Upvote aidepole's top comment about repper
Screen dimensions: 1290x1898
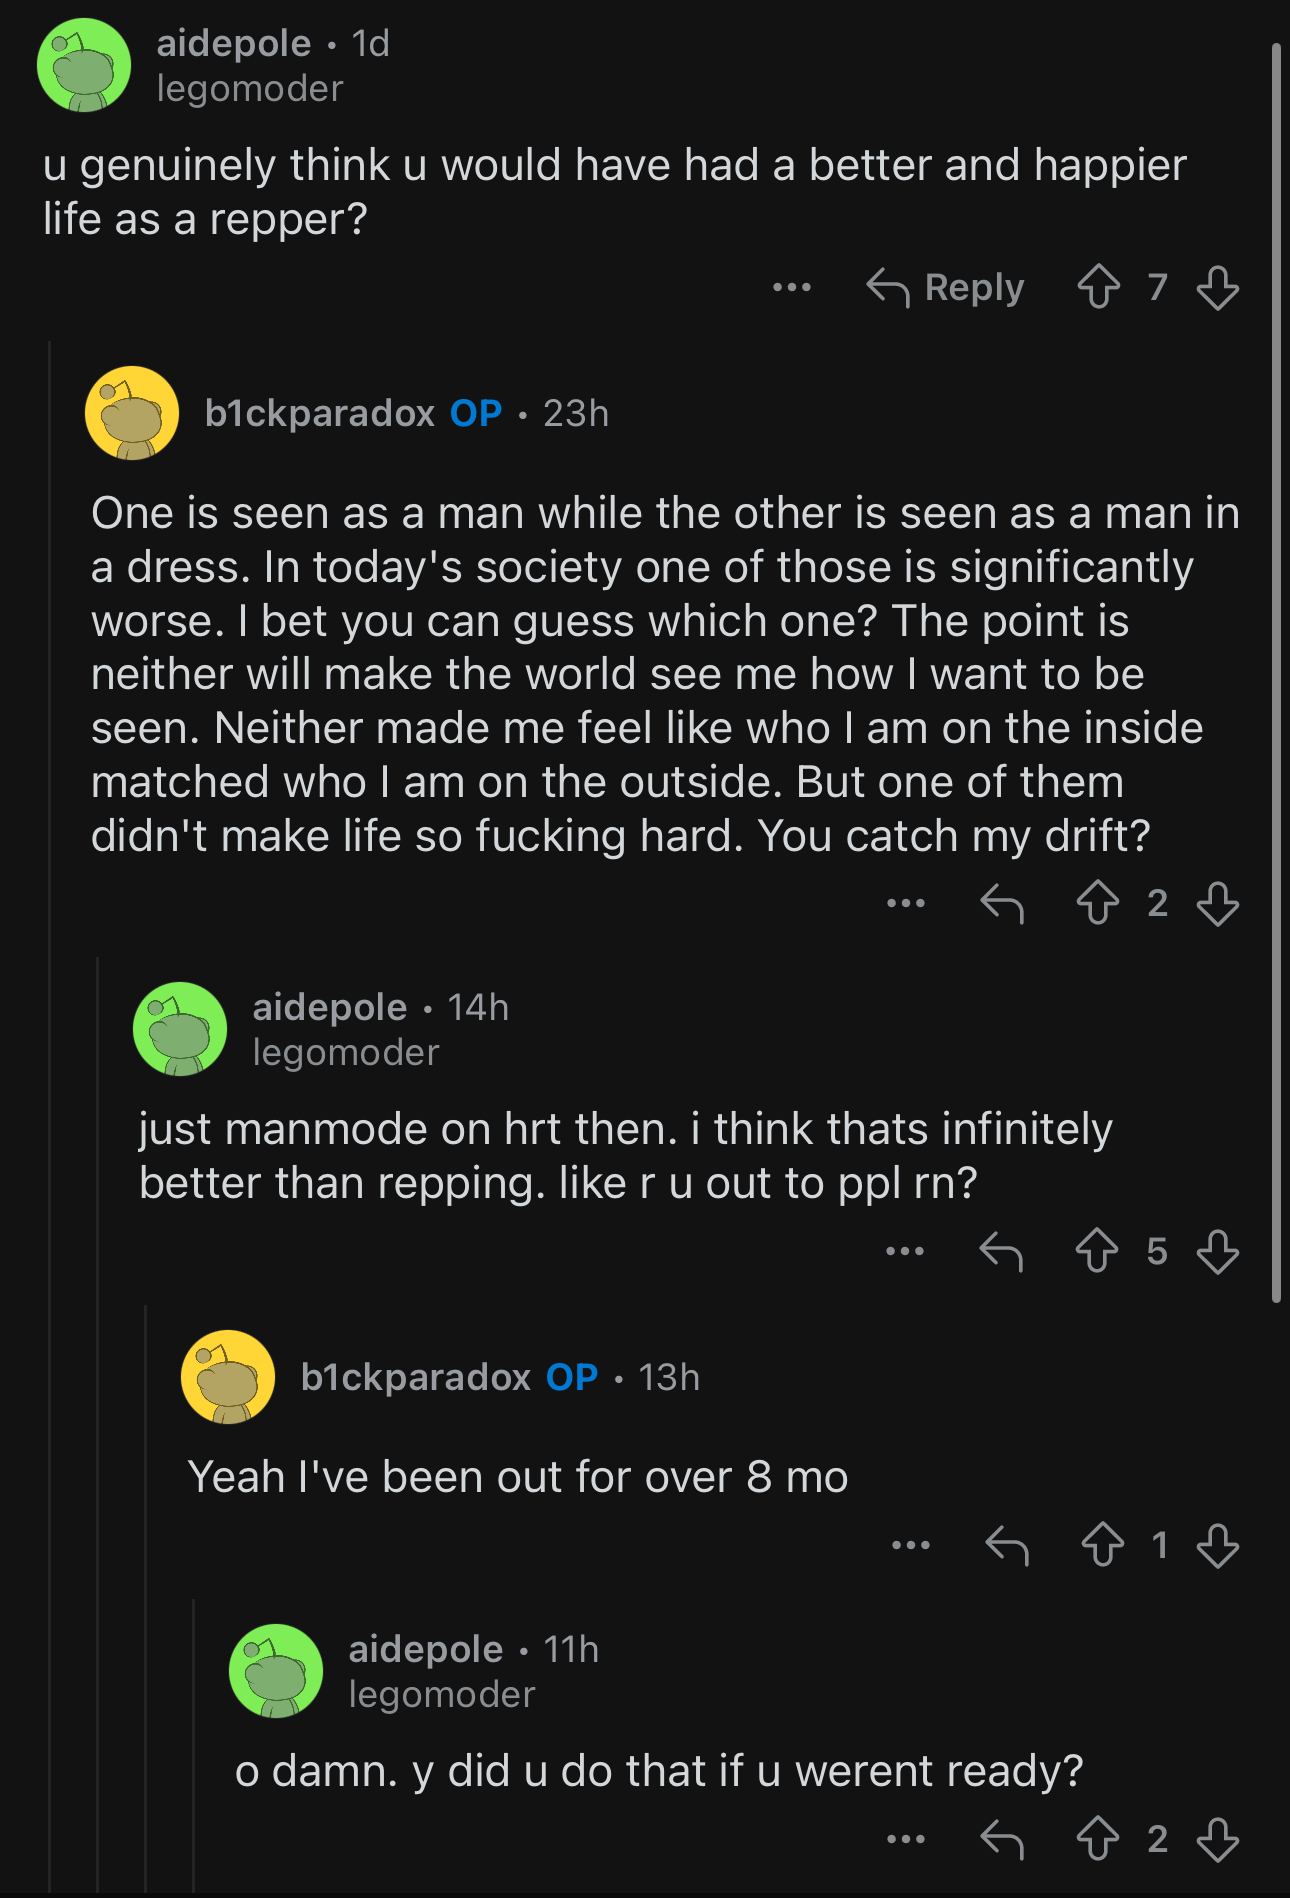point(1098,287)
